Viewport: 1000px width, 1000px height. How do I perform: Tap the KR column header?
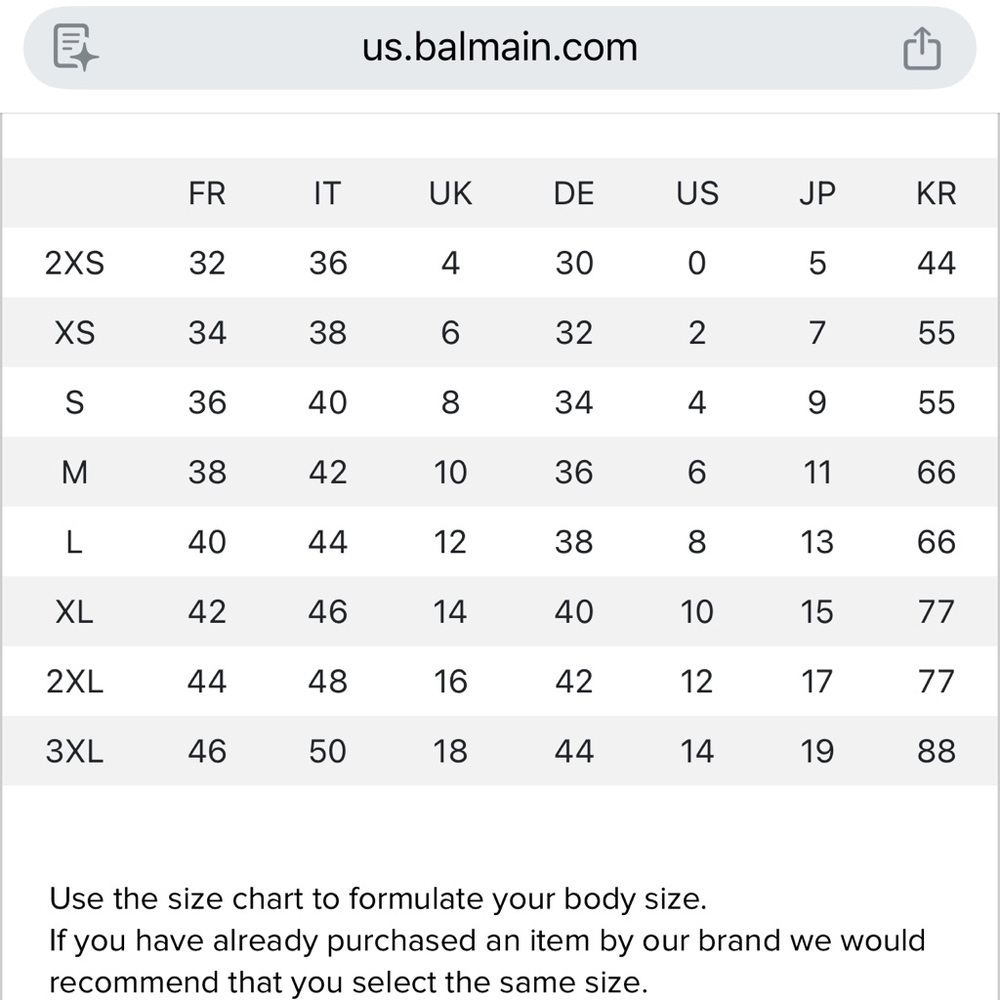[x=936, y=193]
